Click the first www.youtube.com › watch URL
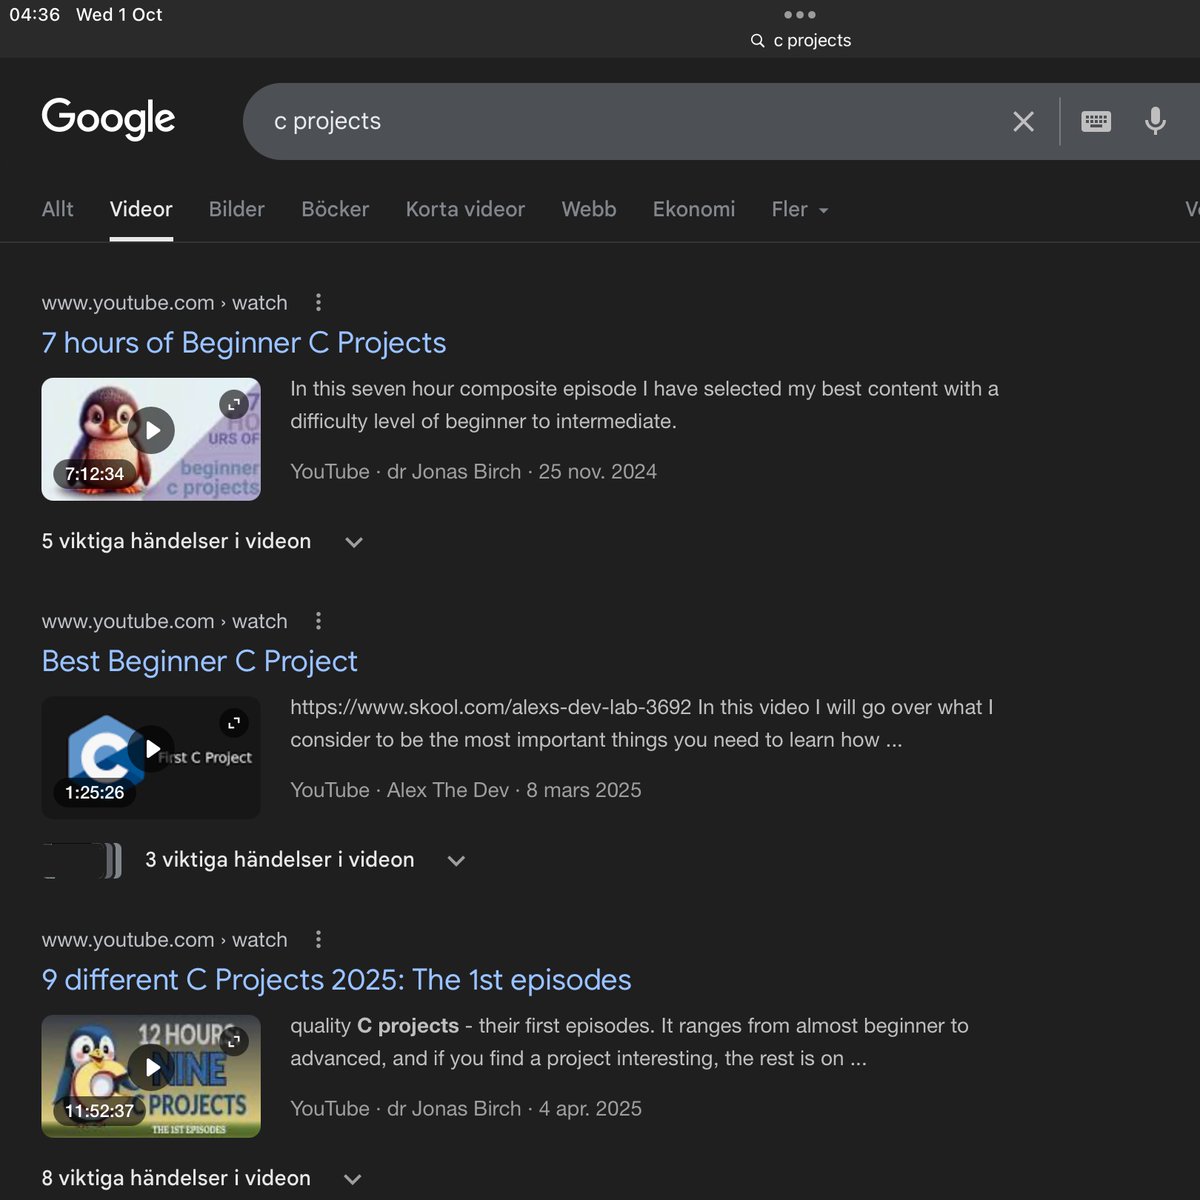1200x1200 pixels. pos(164,302)
